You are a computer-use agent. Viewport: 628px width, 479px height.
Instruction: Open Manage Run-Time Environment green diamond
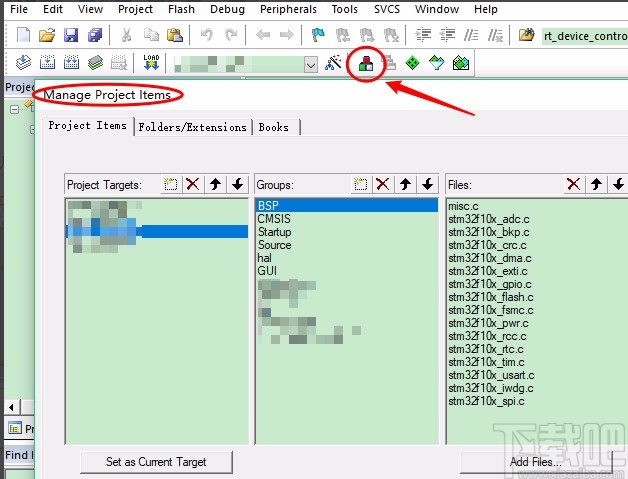[x=413, y=63]
